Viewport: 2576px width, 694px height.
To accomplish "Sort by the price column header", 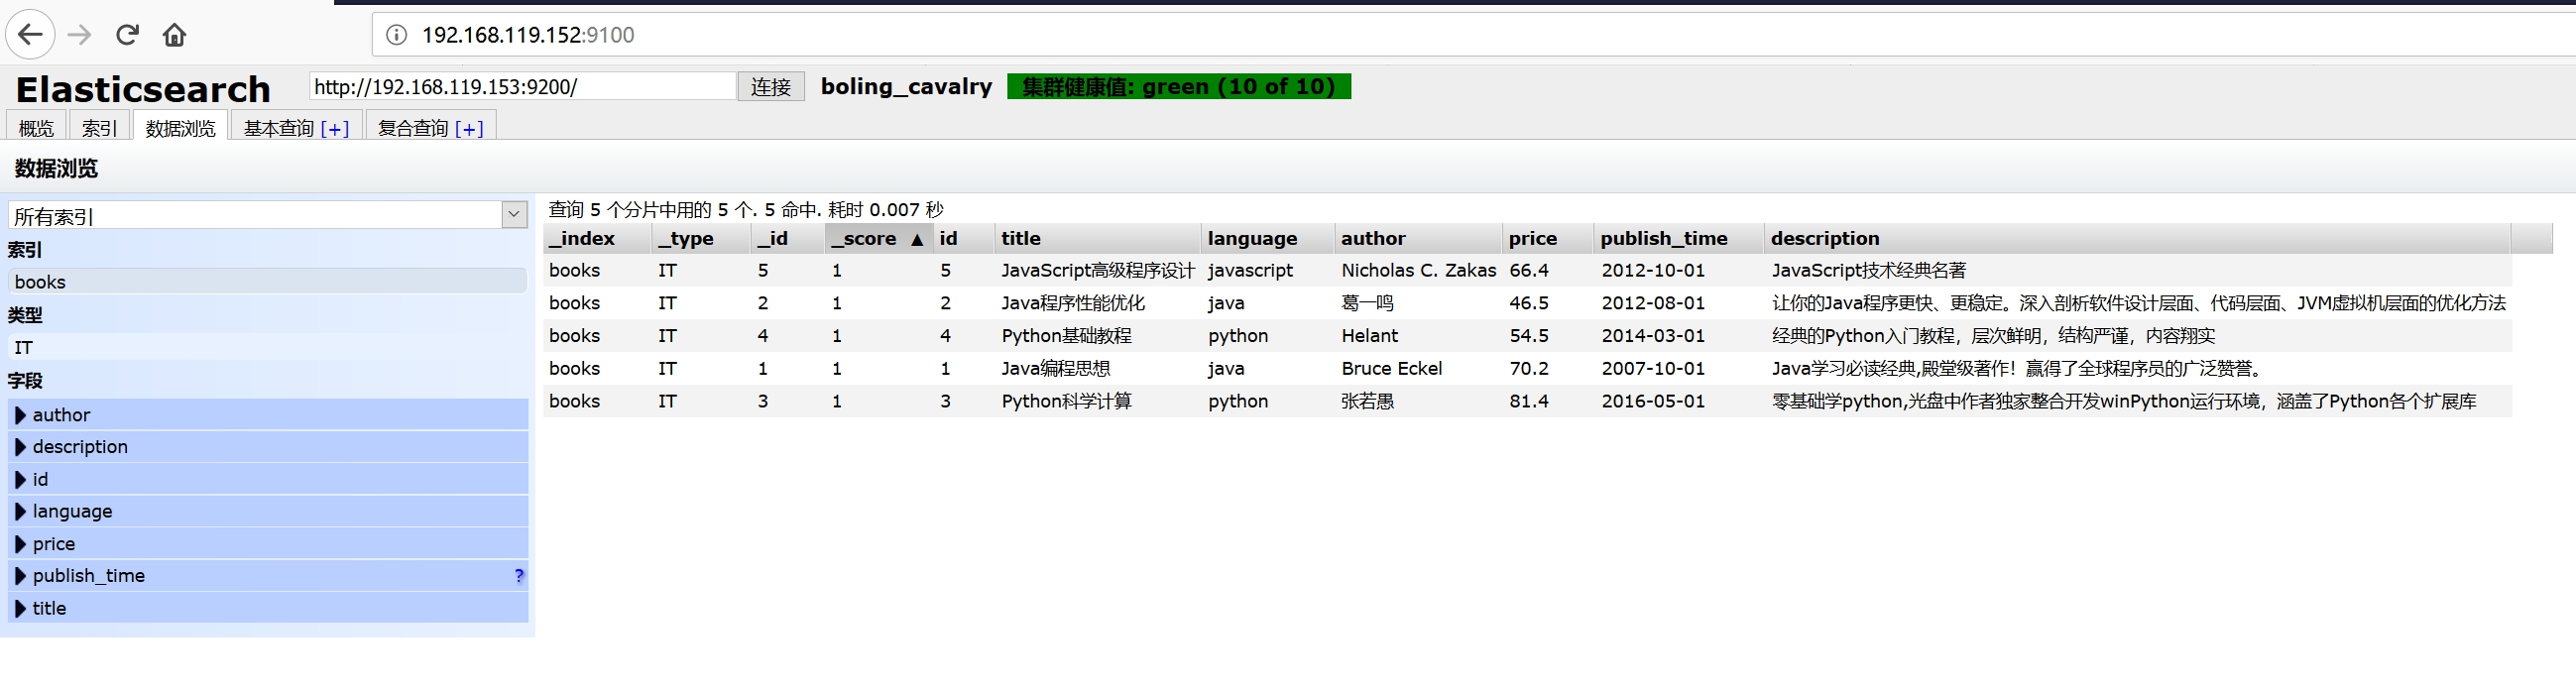I will (x=1548, y=238).
